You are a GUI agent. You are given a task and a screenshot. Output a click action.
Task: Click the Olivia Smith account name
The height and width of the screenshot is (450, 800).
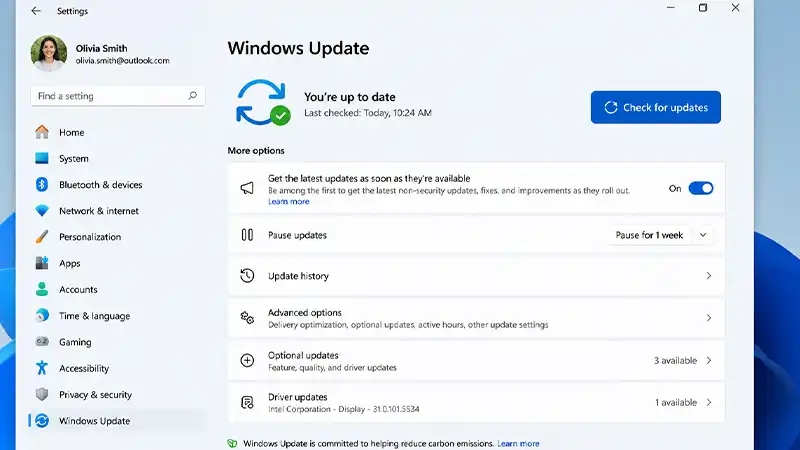pyautogui.click(x=102, y=48)
